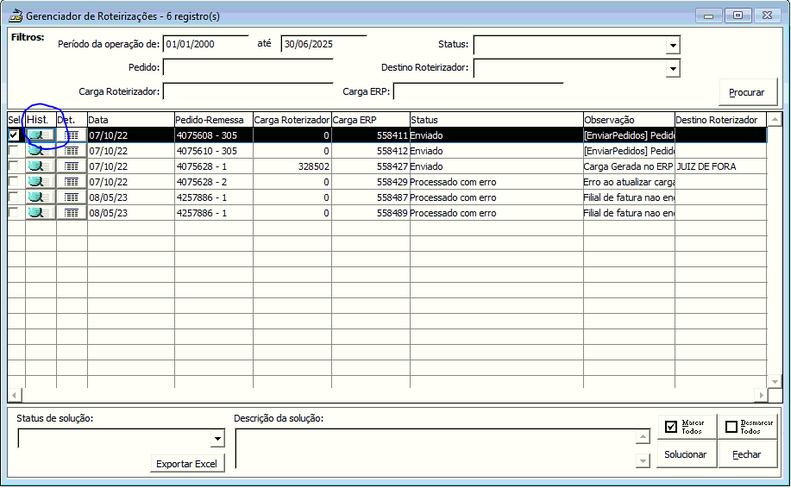Open history icon for Carga ERP 558489

41,213
